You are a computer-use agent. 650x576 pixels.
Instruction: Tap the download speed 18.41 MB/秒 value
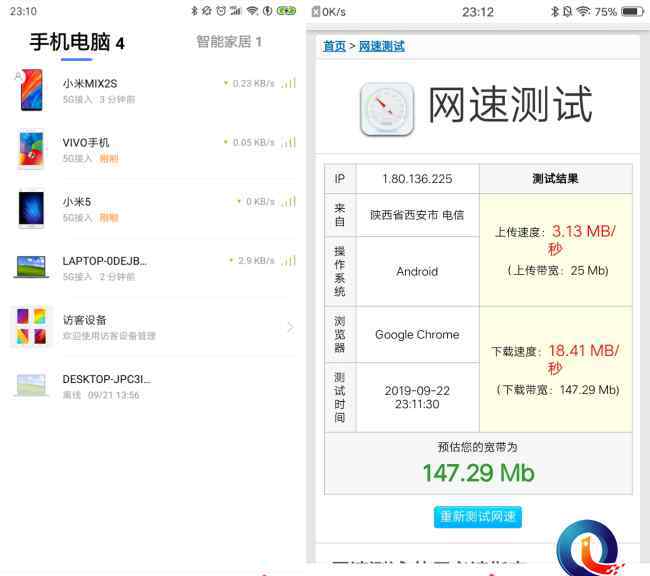pyautogui.click(x=584, y=359)
